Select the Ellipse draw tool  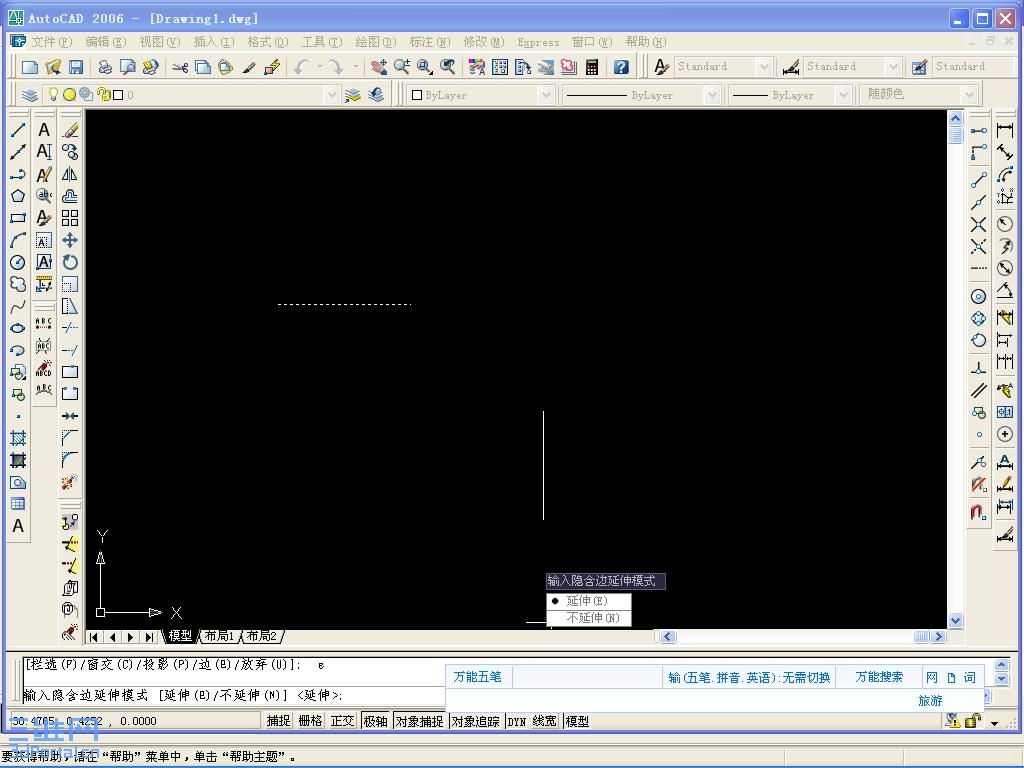coord(18,328)
